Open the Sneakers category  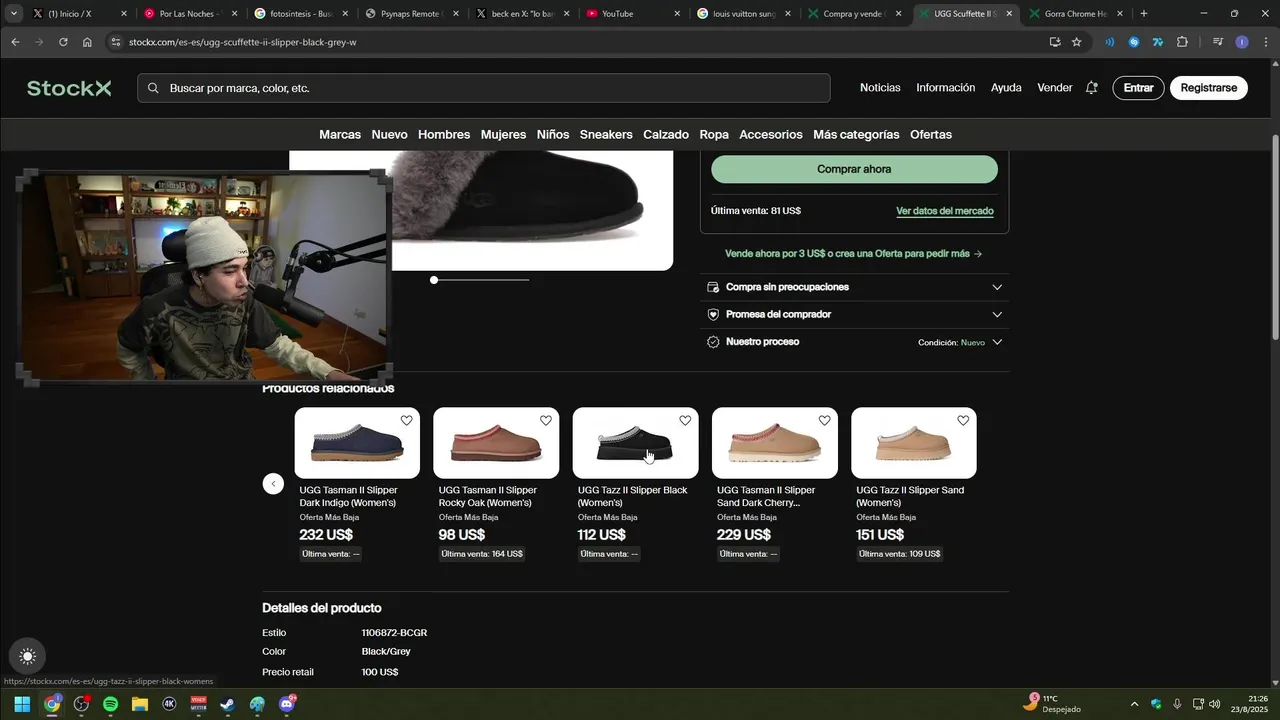[x=606, y=134]
